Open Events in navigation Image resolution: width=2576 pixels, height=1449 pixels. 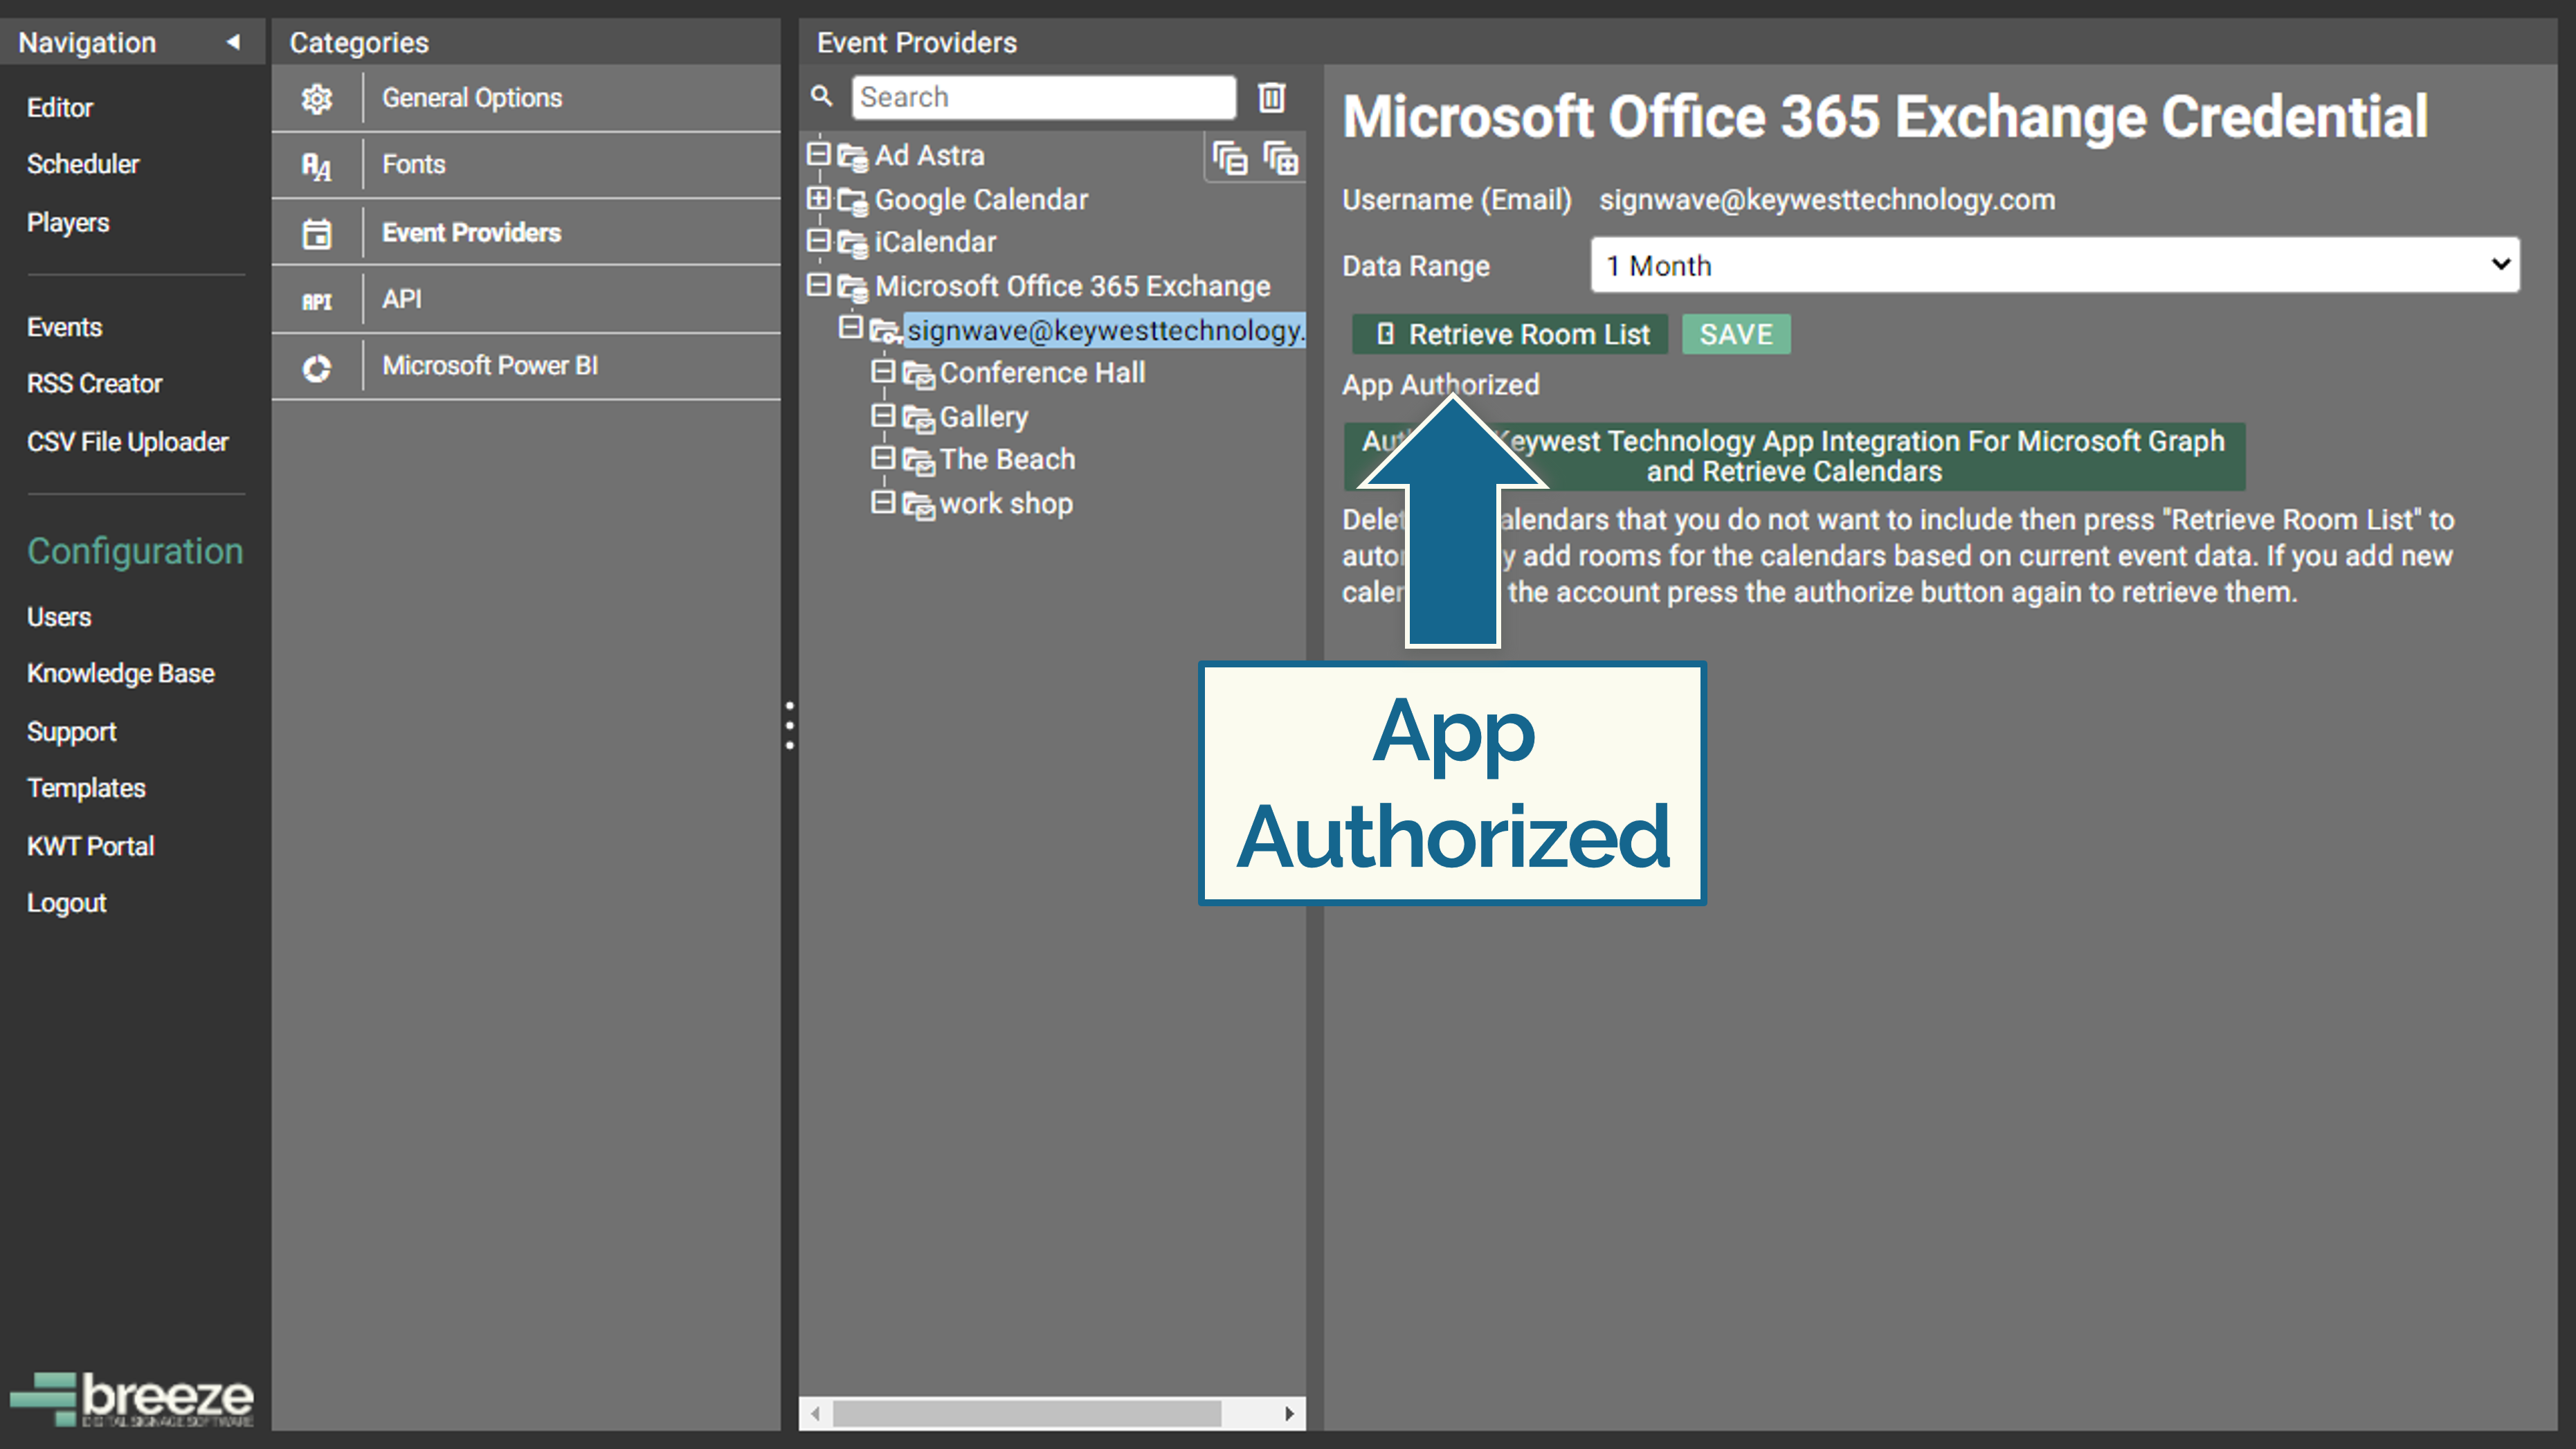pos(65,327)
